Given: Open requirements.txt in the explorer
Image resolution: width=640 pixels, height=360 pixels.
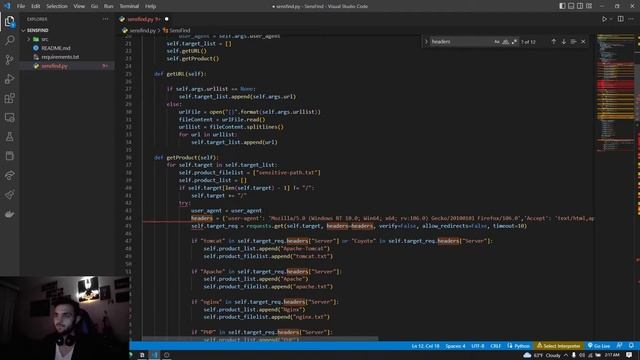Looking at the screenshot, I should (67, 57).
